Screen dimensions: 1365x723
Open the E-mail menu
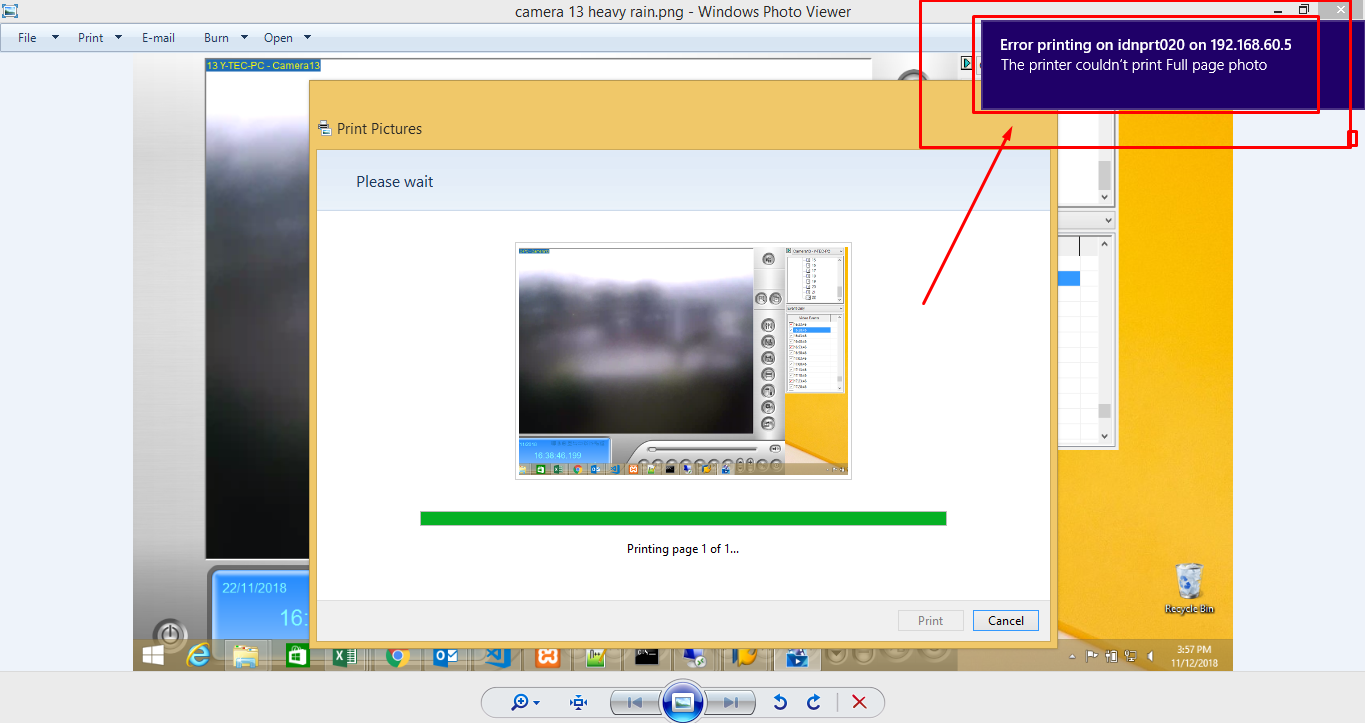(x=158, y=37)
